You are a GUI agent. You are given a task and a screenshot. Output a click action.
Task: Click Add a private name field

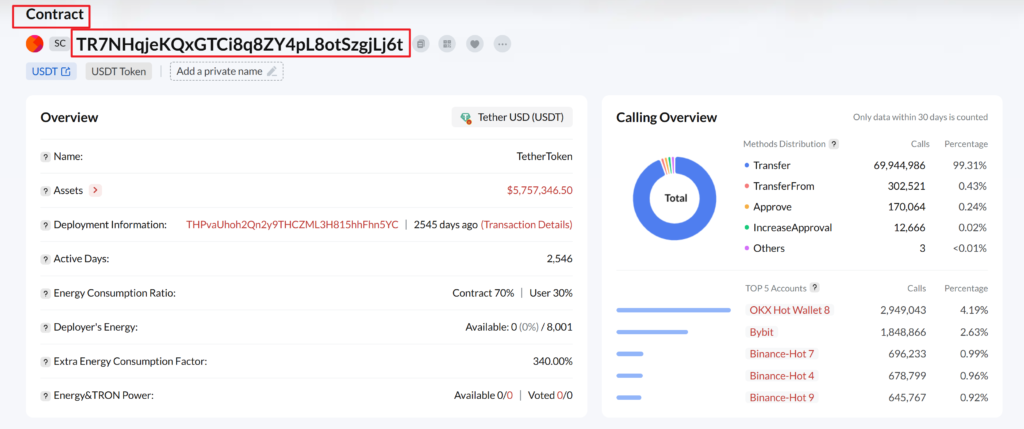[x=227, y=71]
